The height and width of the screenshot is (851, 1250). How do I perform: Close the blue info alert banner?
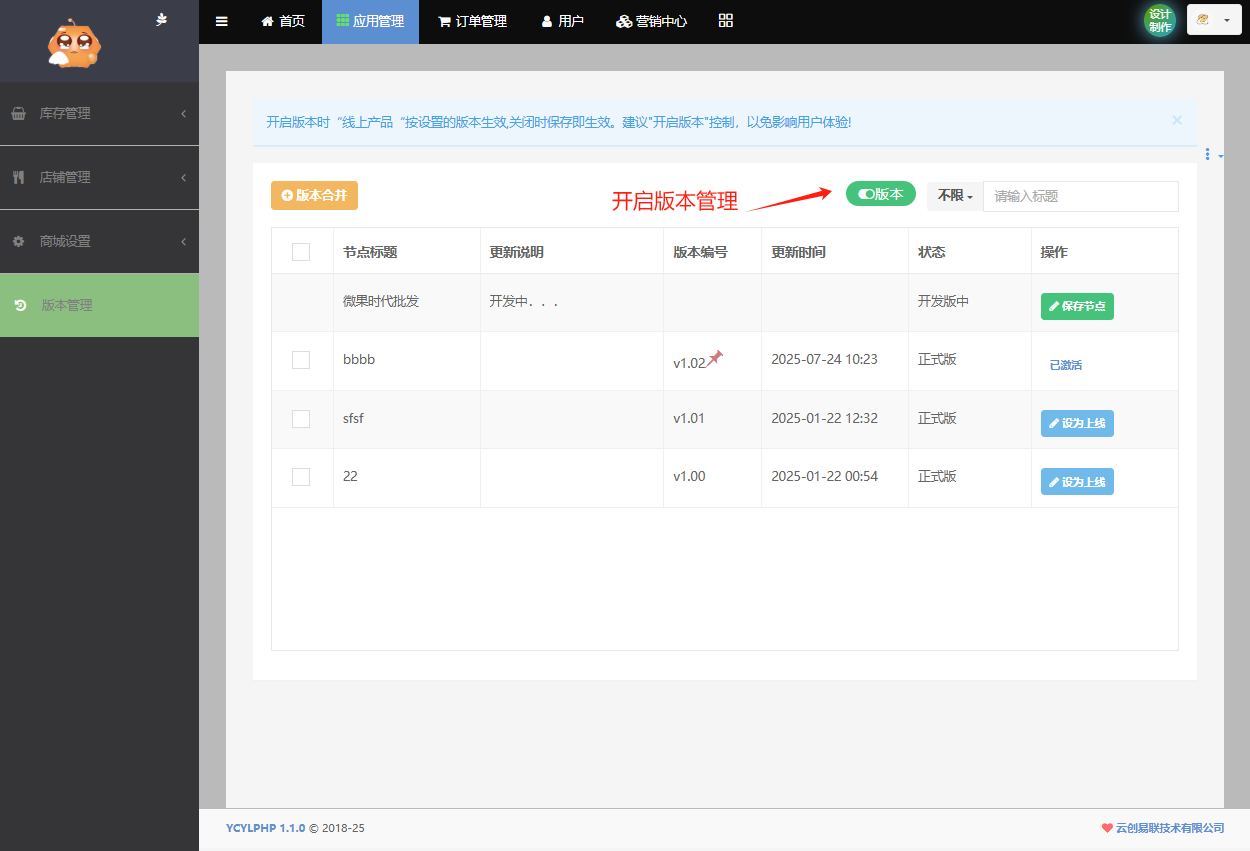click(1177, 120)
